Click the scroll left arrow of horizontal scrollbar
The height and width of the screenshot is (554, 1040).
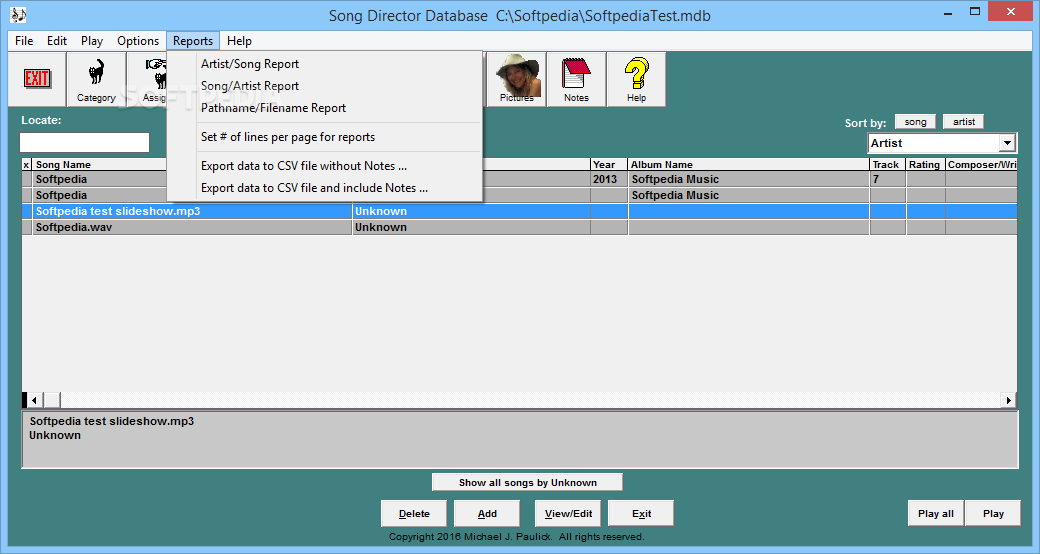coord(34,399)
